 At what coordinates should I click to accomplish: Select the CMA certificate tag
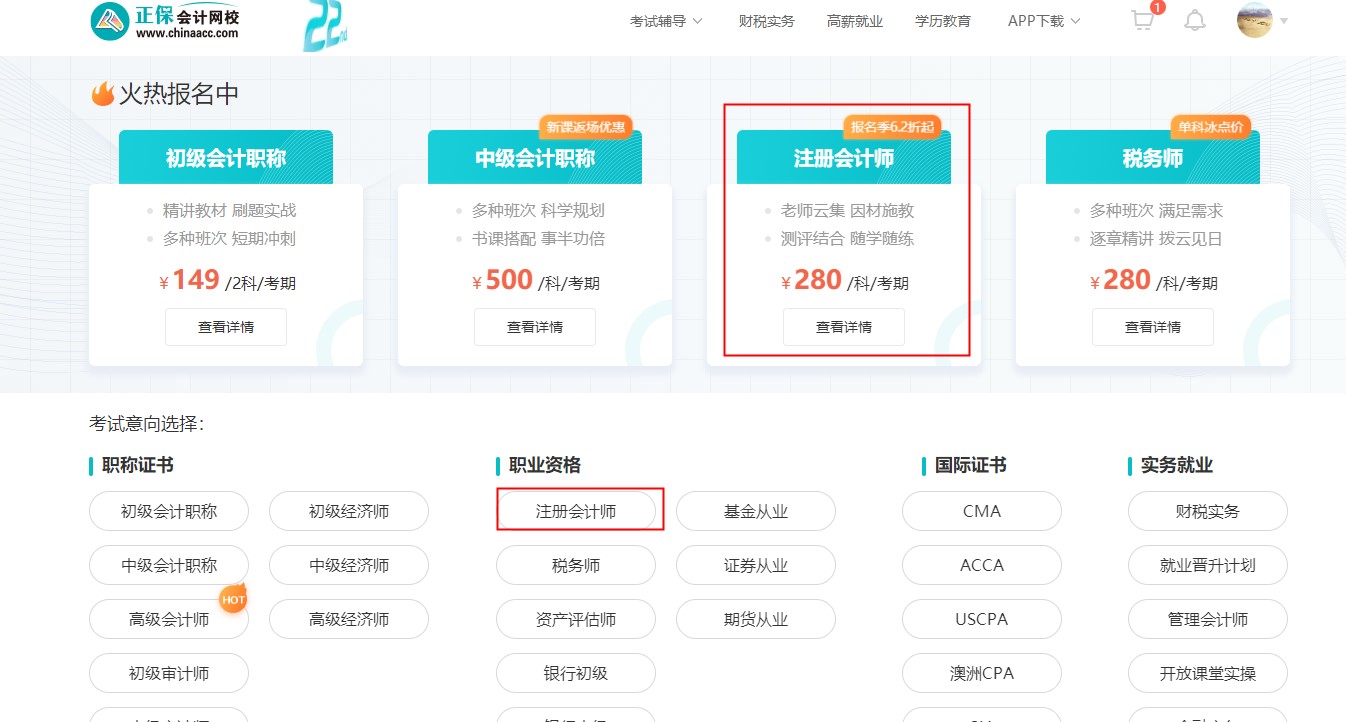pyautogui.click(x=981, y=511)
